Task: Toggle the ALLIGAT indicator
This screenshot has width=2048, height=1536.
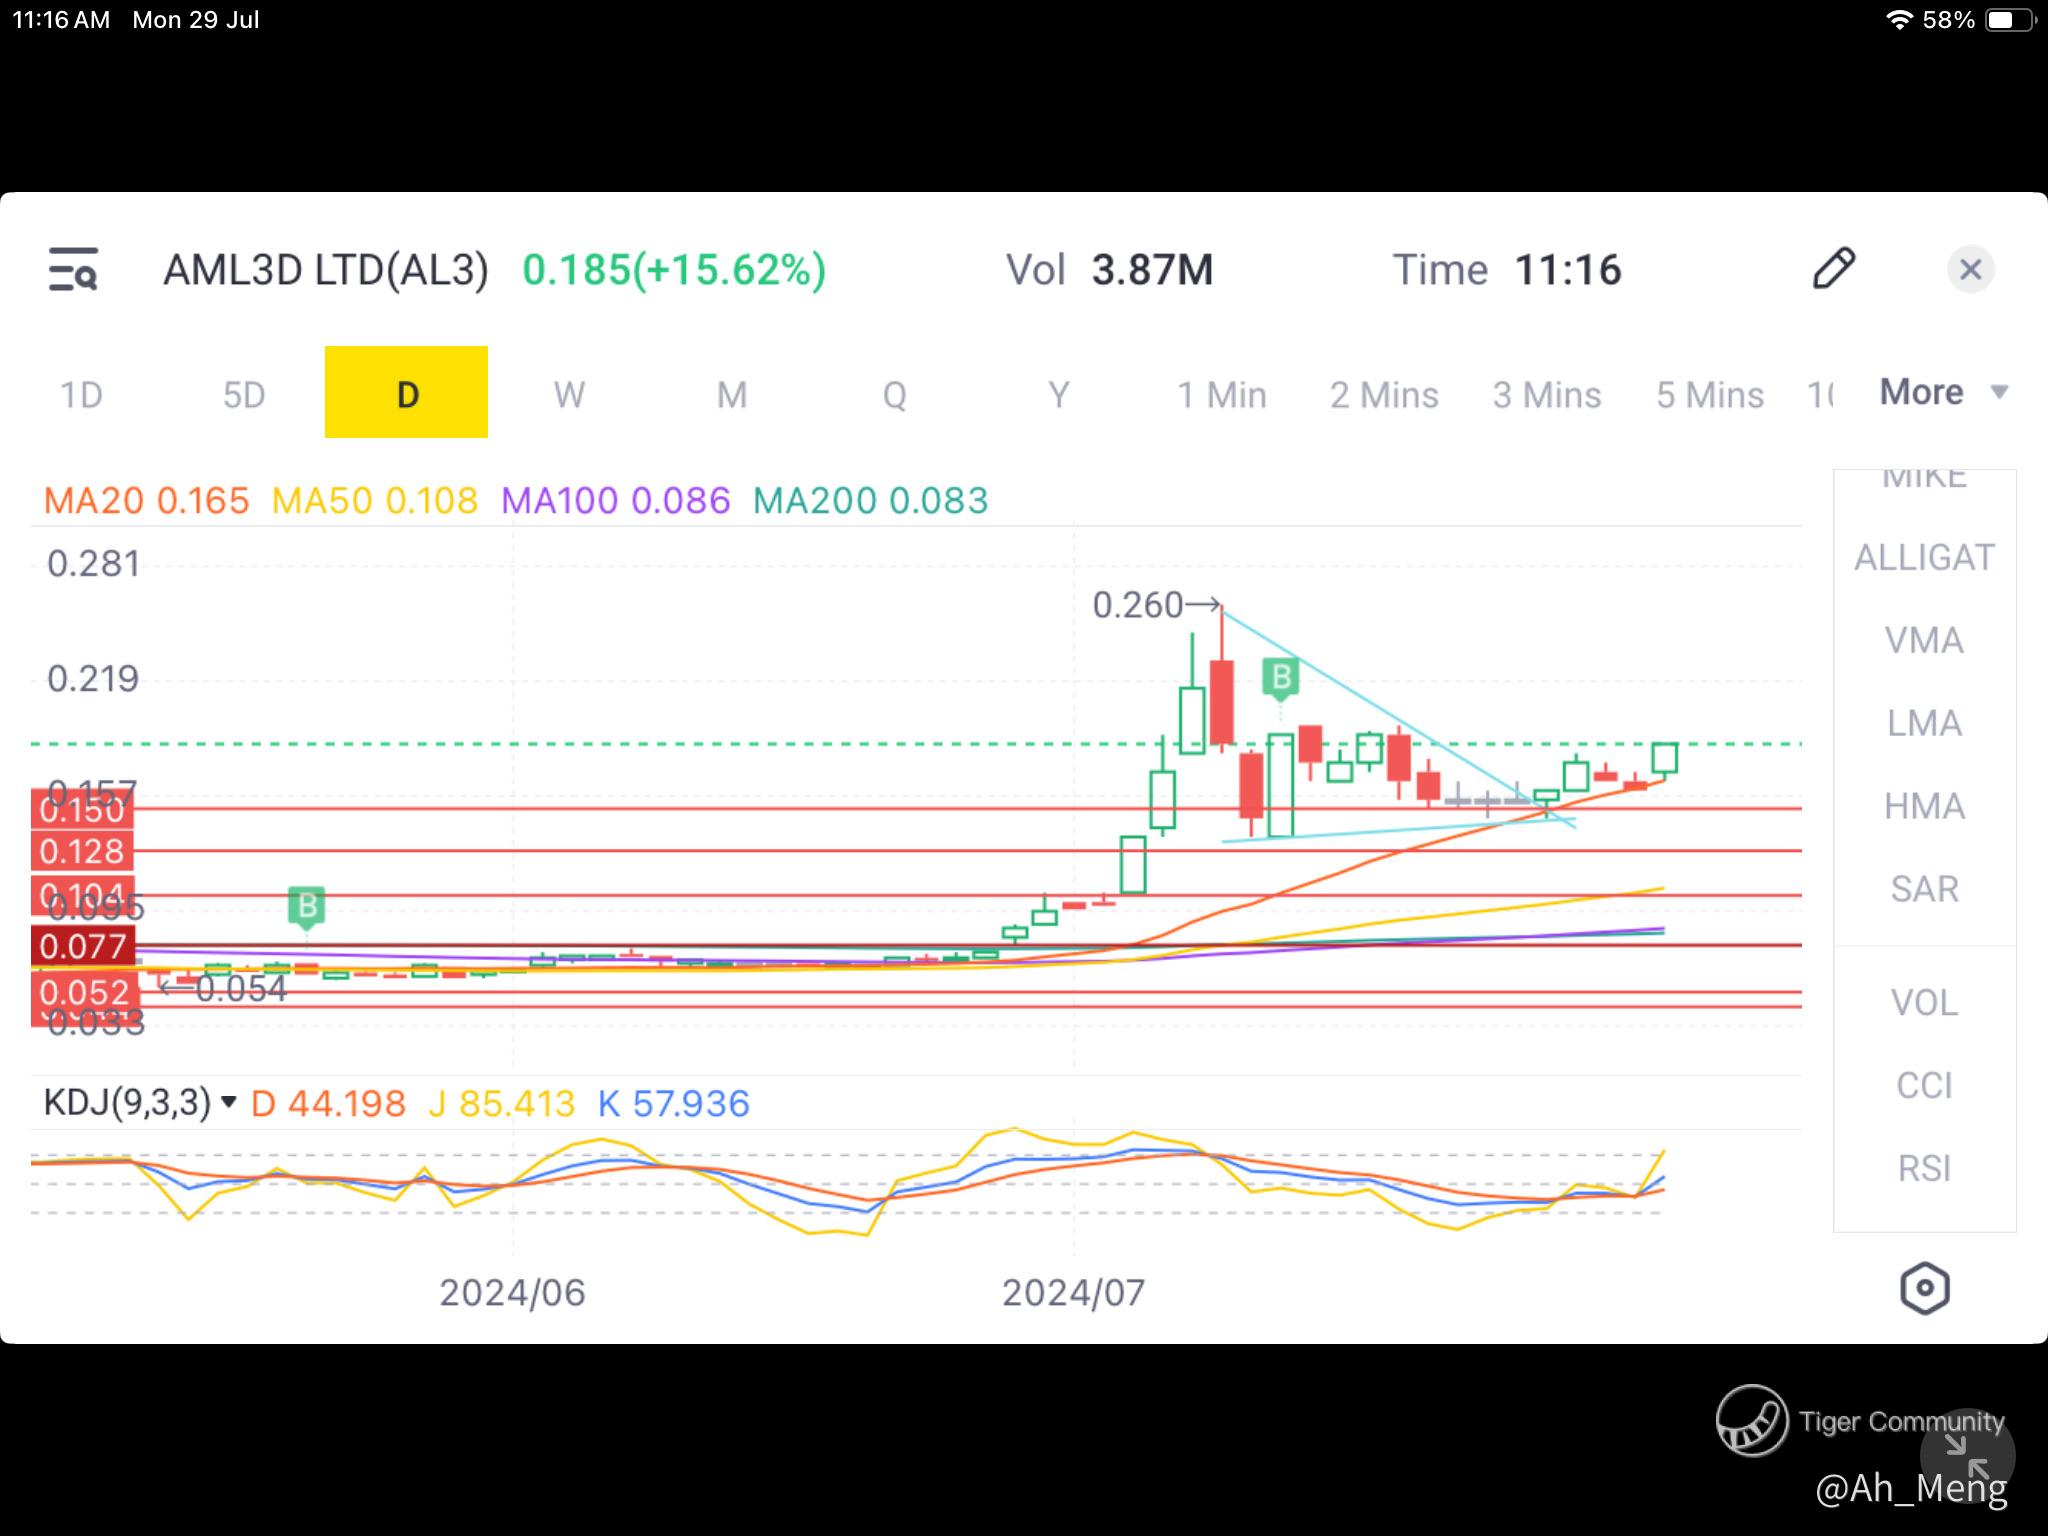Action: [x=1924, y=557]
